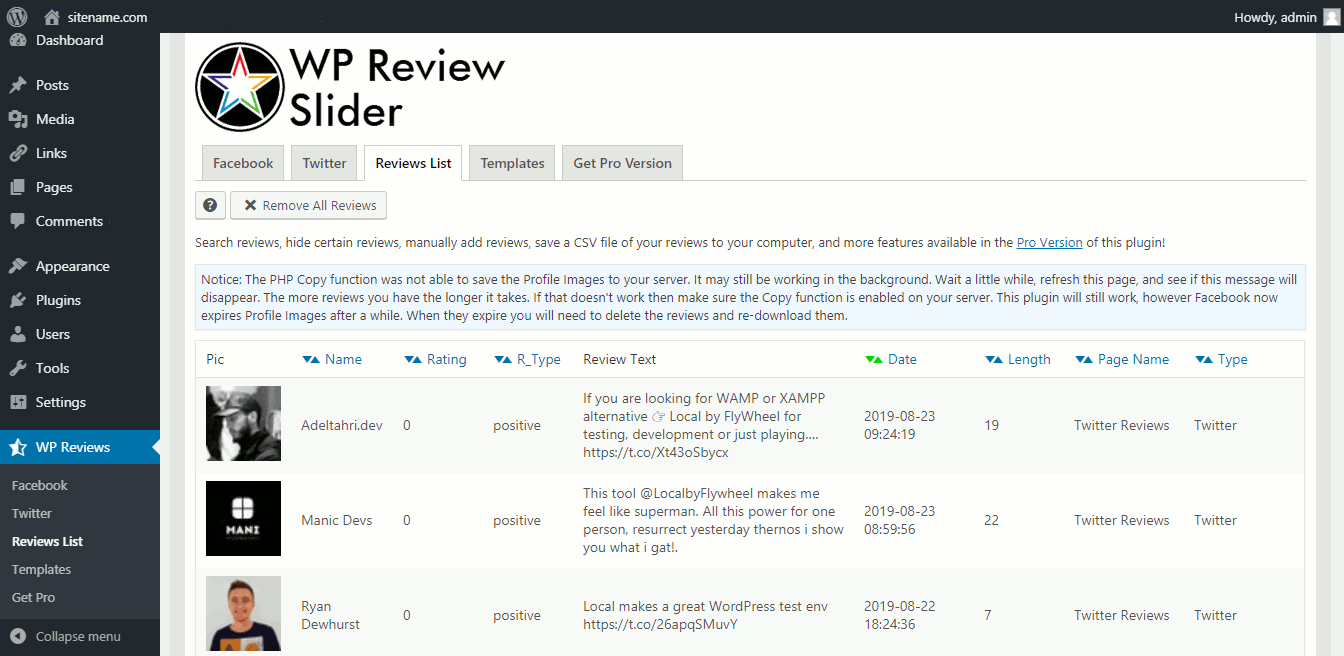
Task: Sort by the Rating column arrows
Action: coord(413,359)
